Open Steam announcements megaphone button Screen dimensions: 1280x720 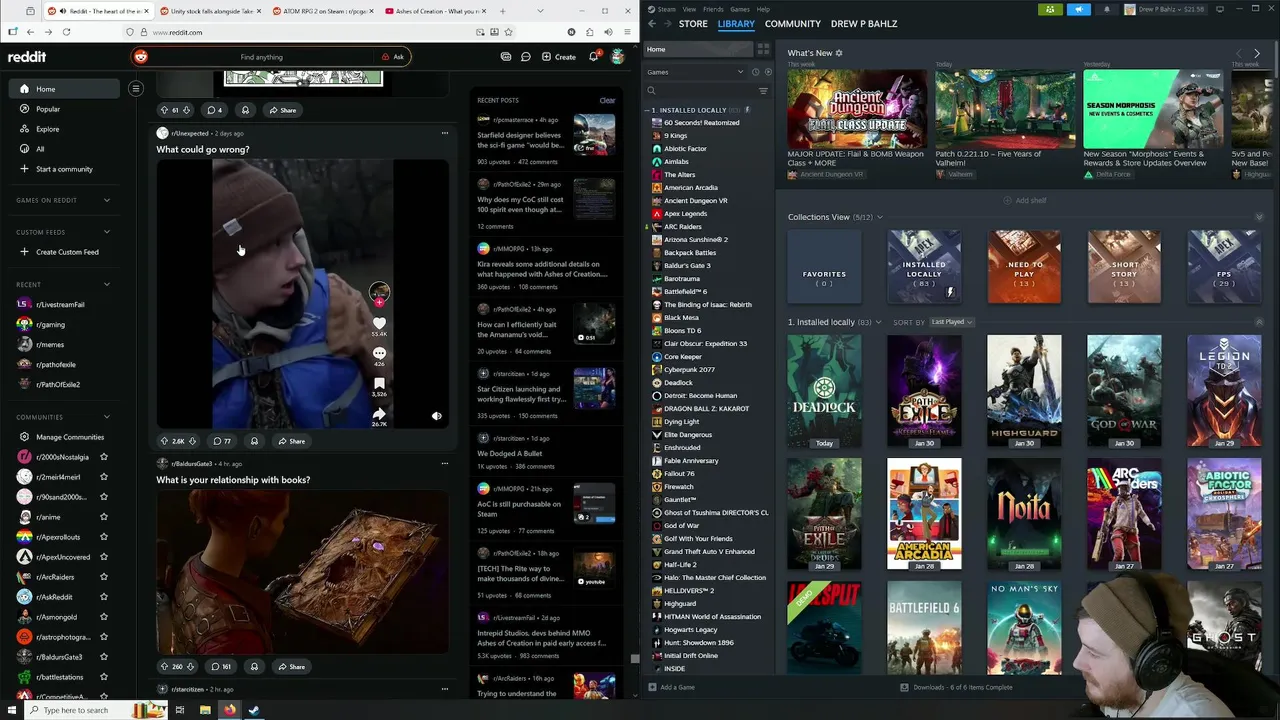[1079, 9]
